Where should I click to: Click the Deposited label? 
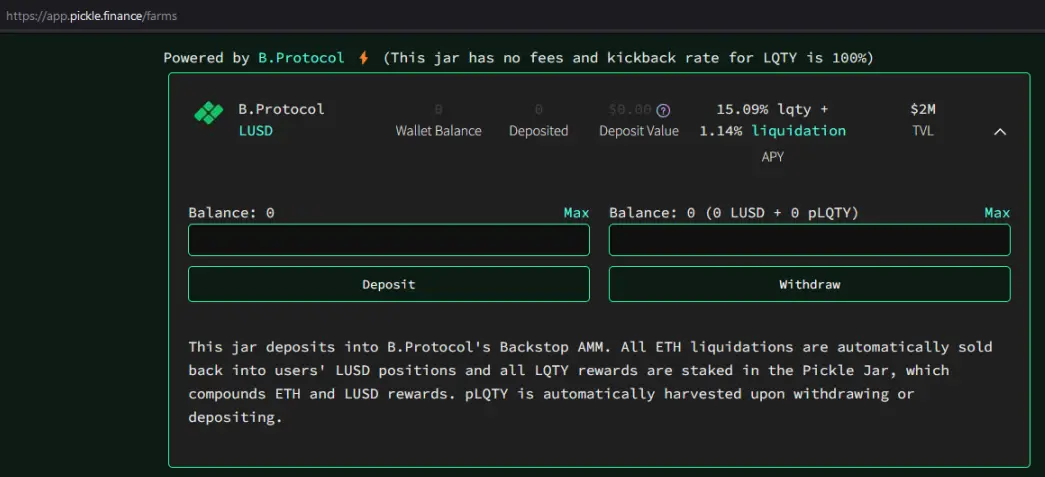click(538, 131)
